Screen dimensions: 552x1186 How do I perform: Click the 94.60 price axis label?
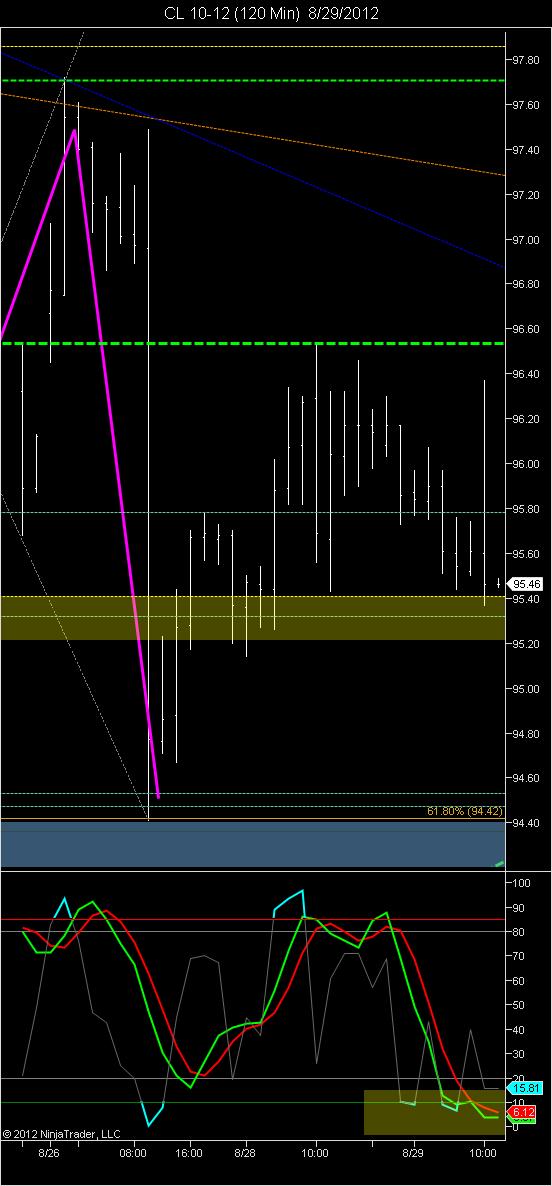(526, 778)
